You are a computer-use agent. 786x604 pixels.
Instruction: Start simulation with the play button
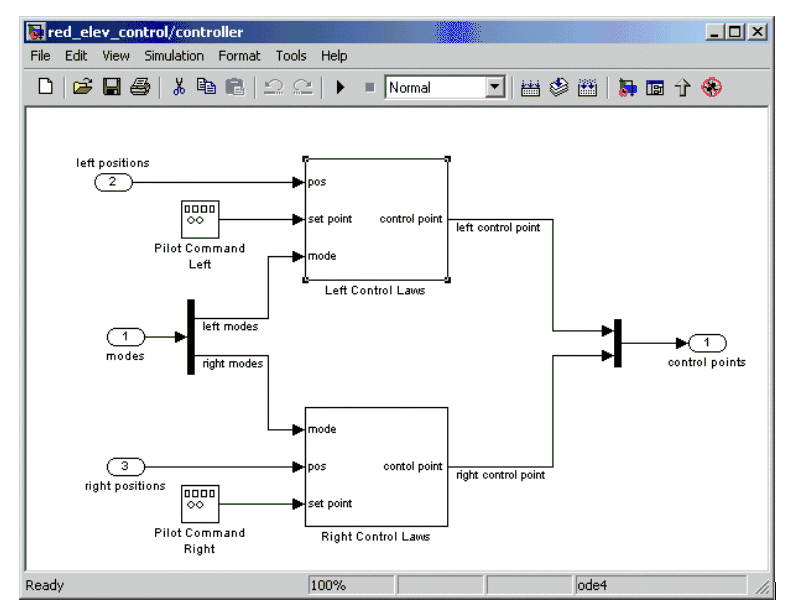pos(340,88)
